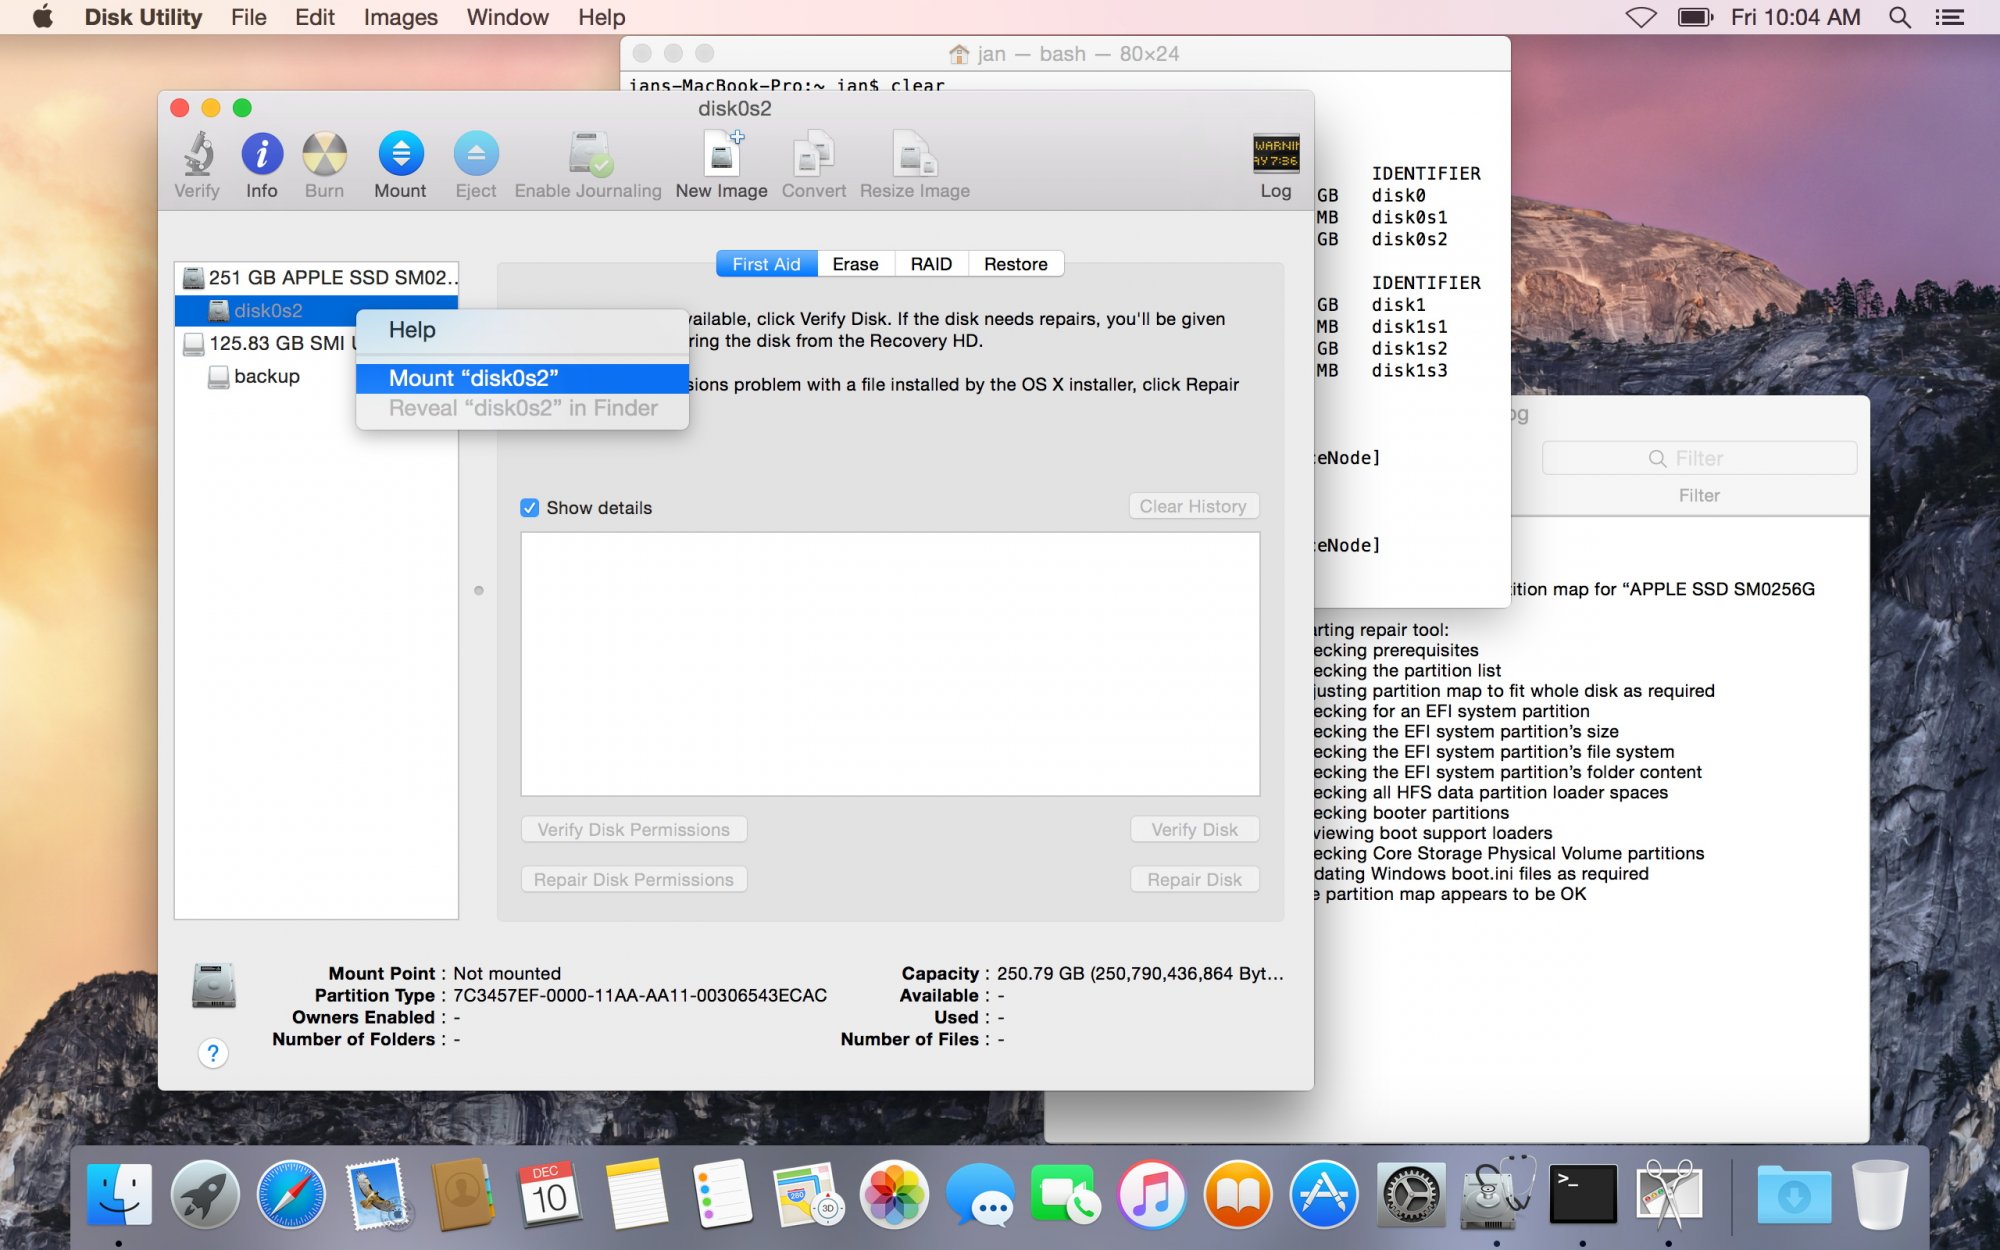Switch to the RAID tab
This screenshot has height=1250, width=2000.
coord(931,264)
